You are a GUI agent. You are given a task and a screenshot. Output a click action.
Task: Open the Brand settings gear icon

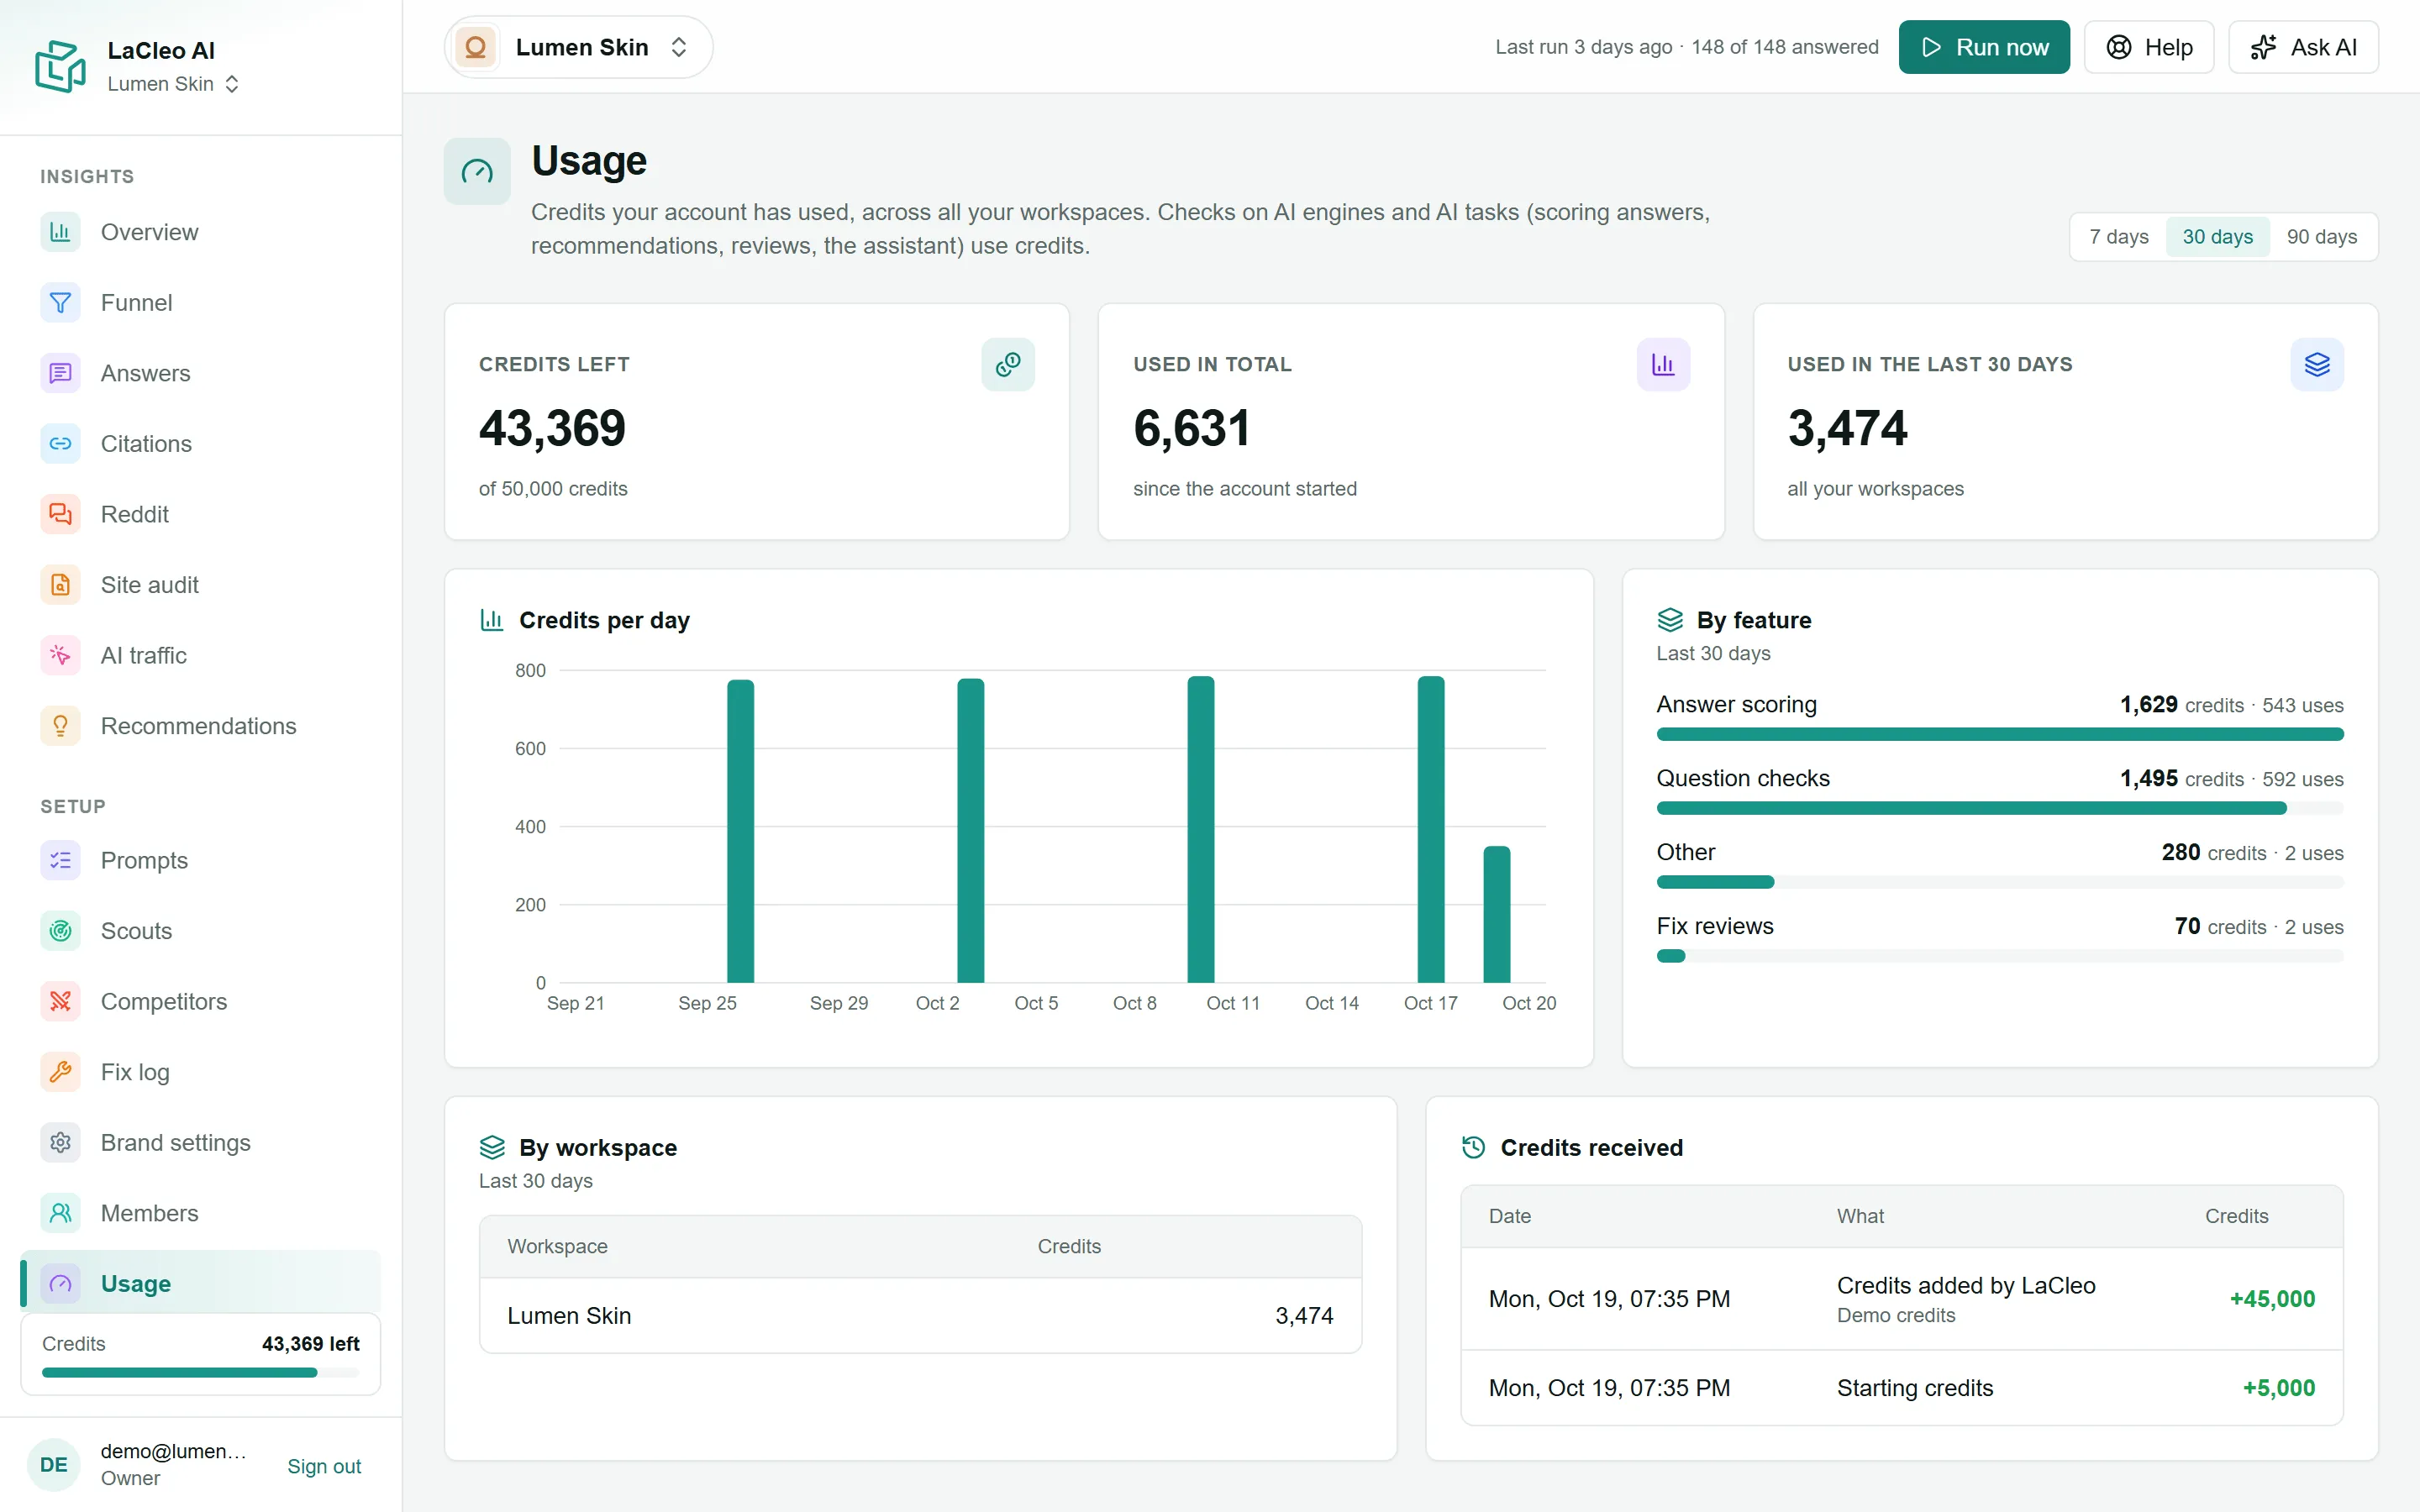pos(60,1142)
